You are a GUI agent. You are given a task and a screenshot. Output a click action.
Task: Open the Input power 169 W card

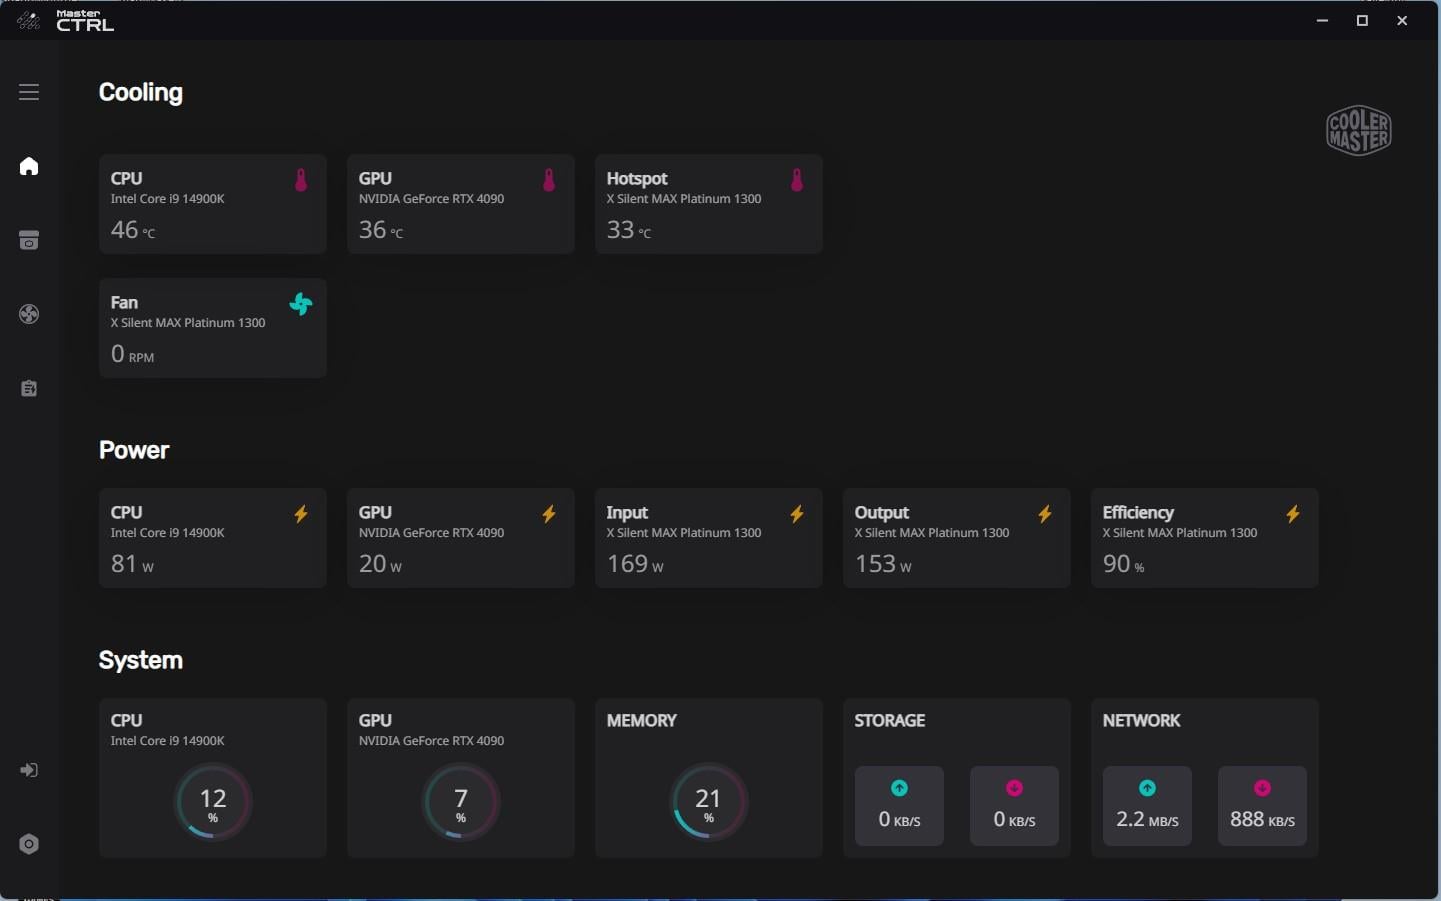click(708, 538)
